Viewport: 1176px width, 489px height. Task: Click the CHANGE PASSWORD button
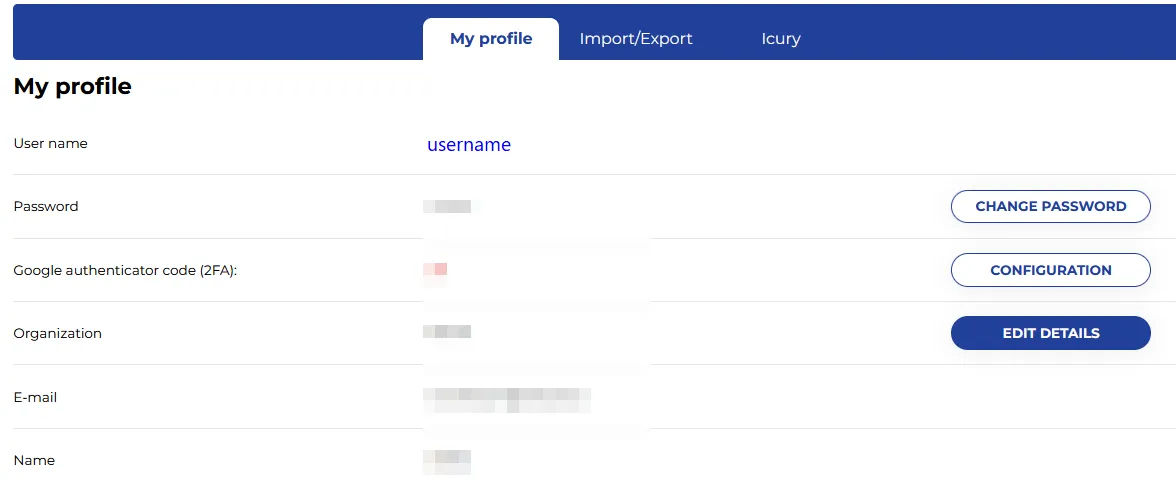pos(1050,206)
